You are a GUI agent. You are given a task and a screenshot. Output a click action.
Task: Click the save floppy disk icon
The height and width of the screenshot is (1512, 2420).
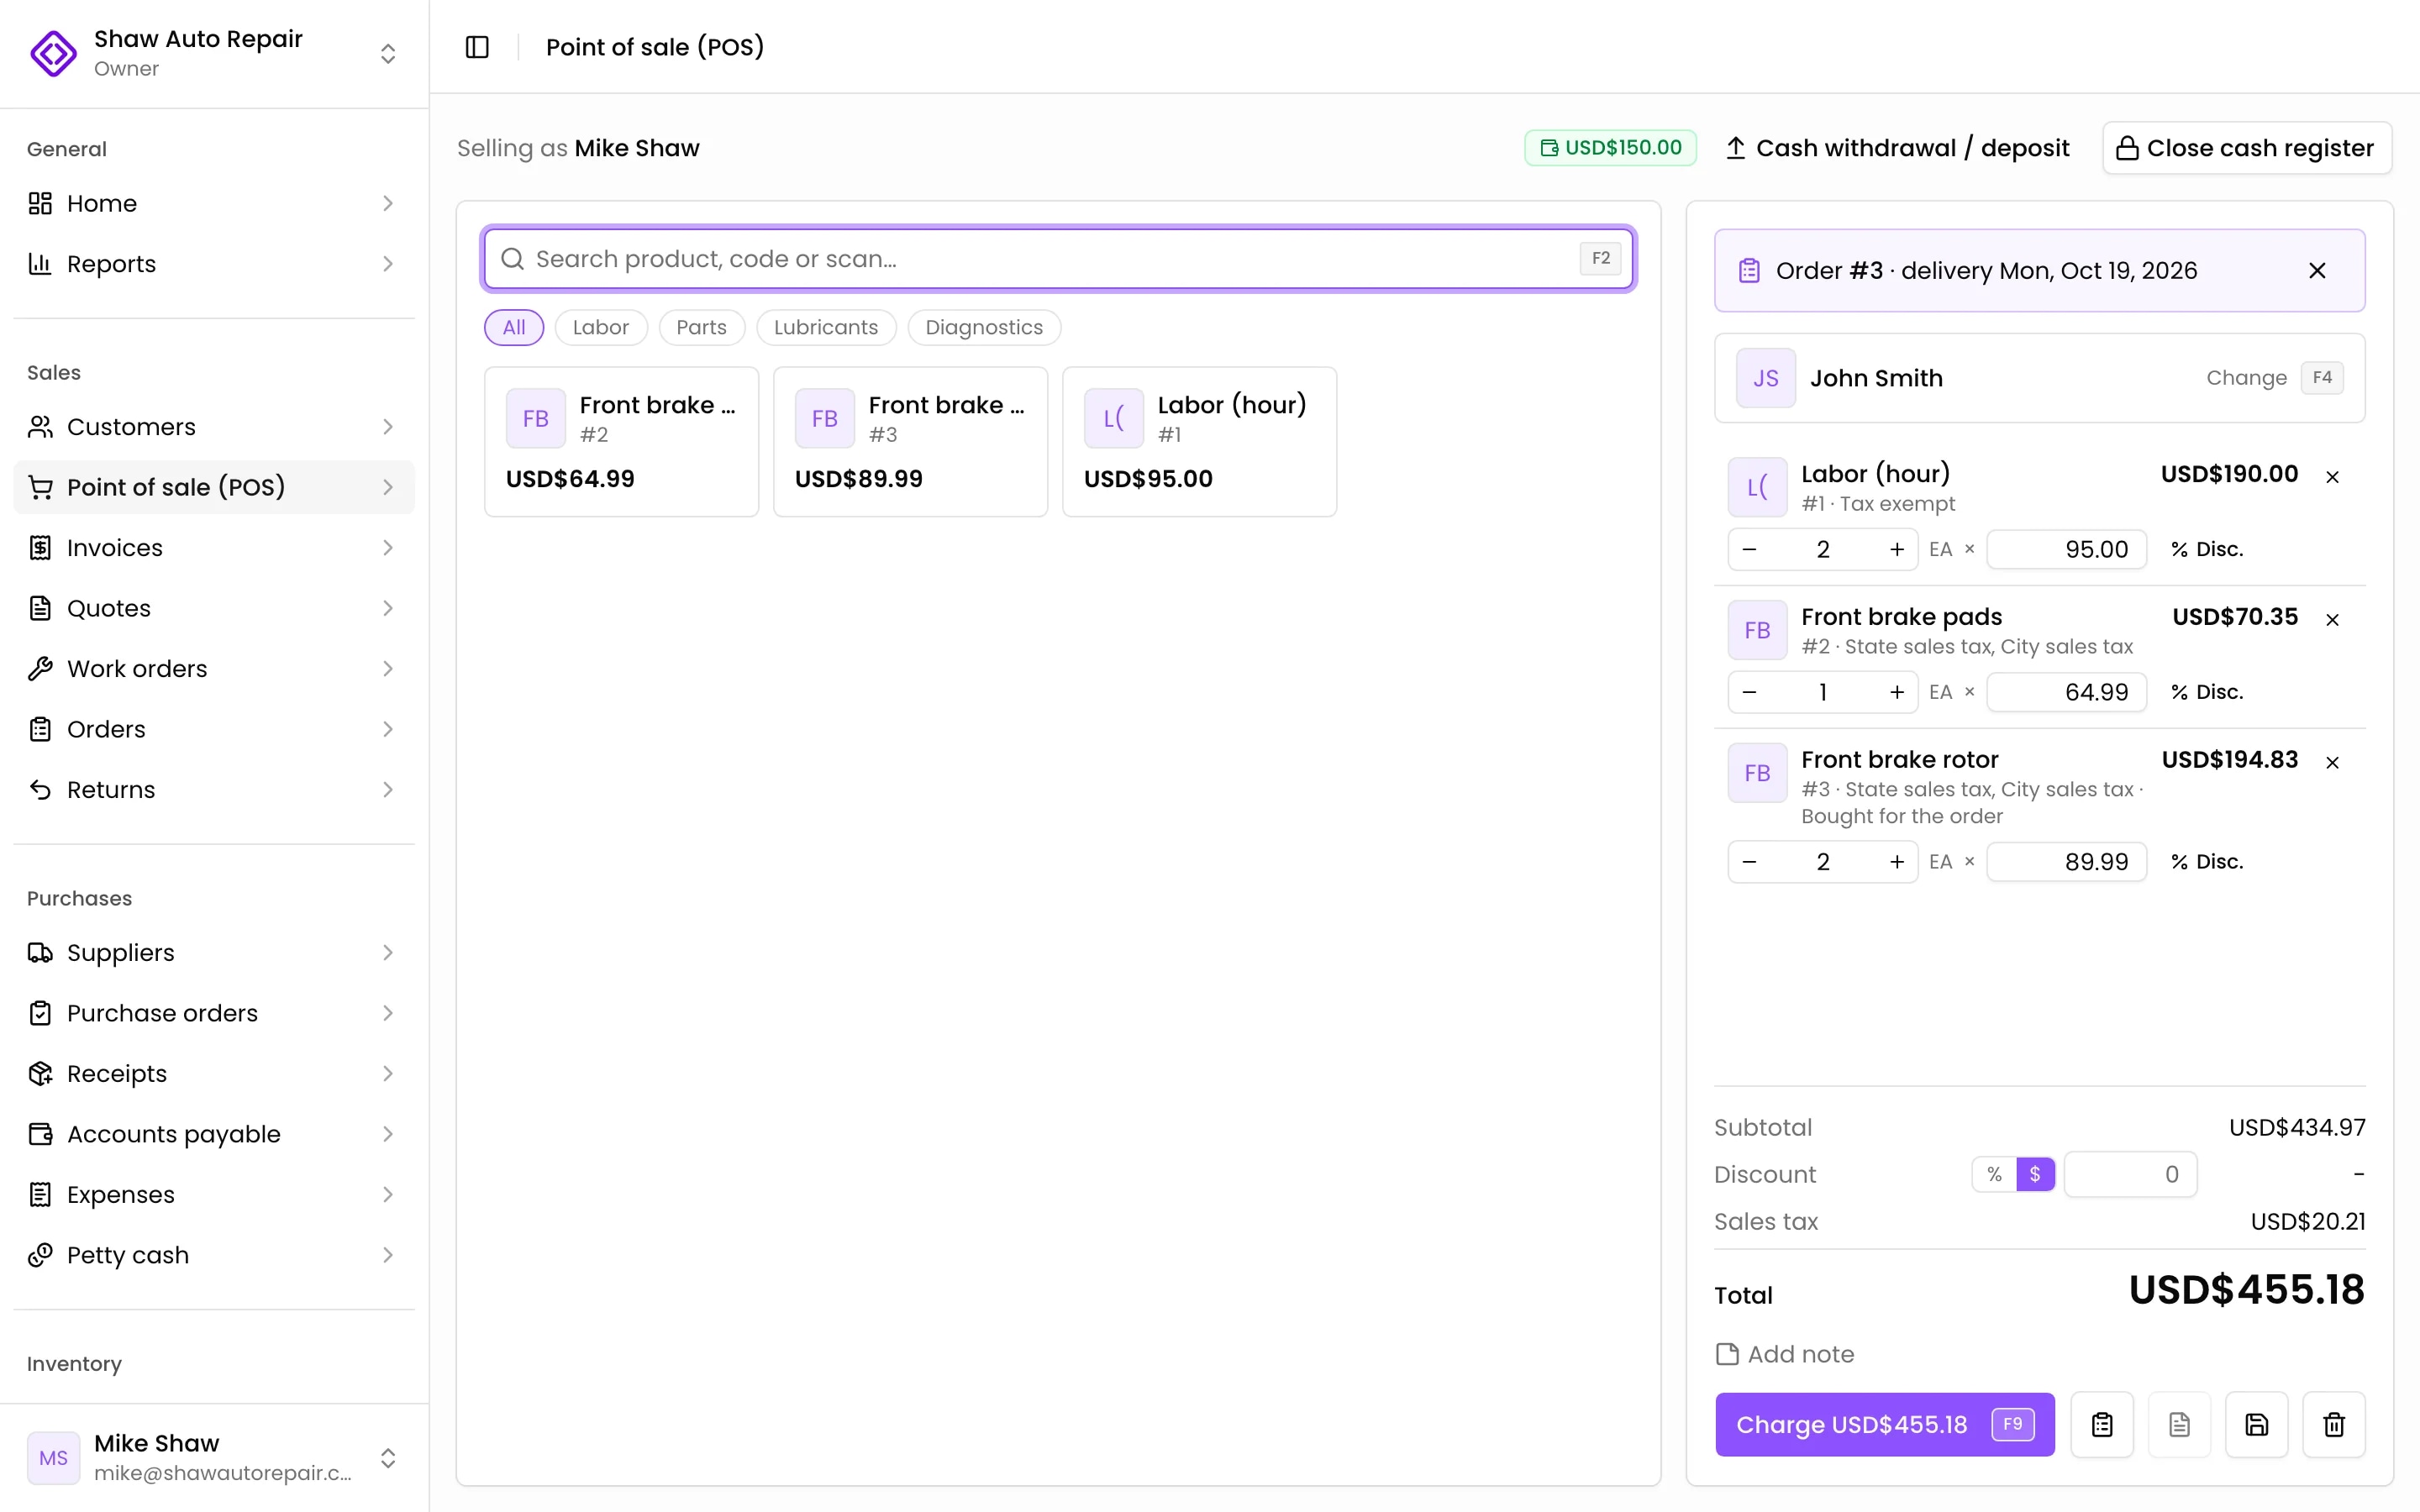click(2256, 1424)
